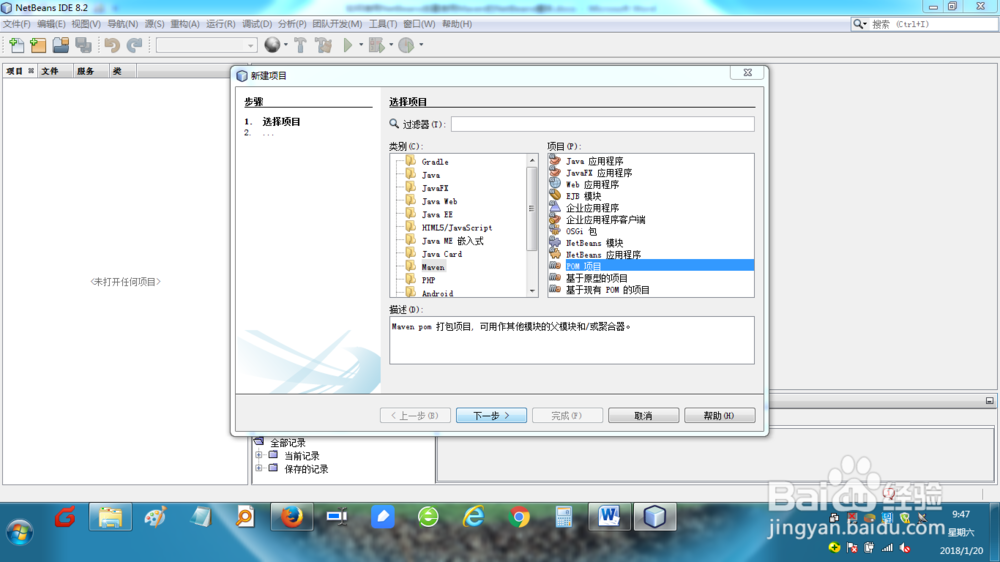The height and width of the screenshot is (562, 1000).
Task: Select the PHP category
Action: [428, 280]
